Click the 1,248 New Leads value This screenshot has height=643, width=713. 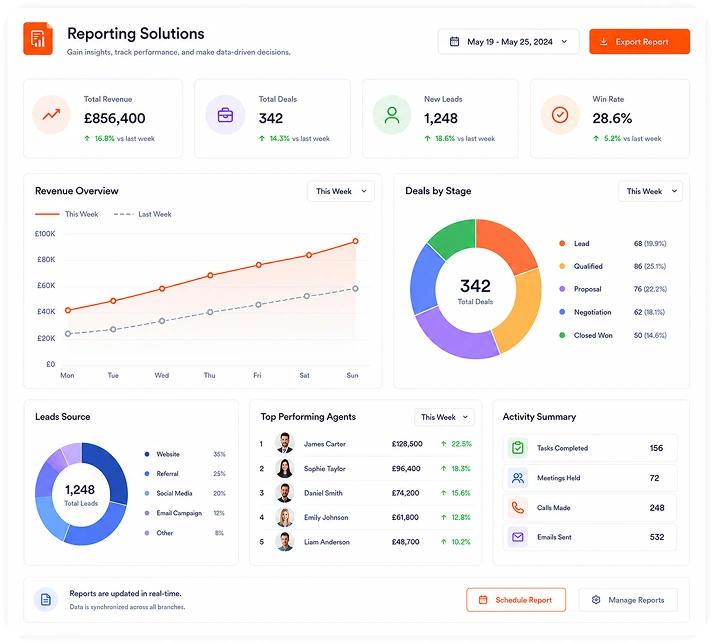pyautogui.click(x=441, y=118)
